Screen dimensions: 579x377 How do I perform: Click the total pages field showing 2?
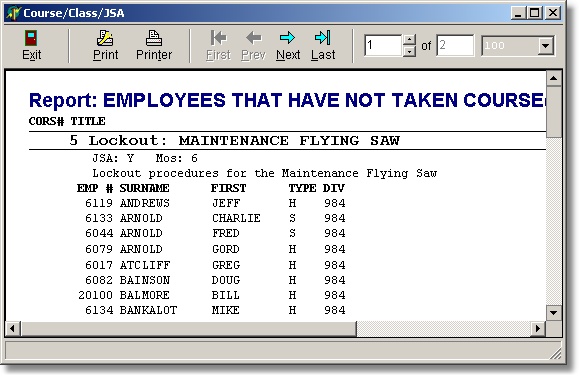tap(455, 45)
